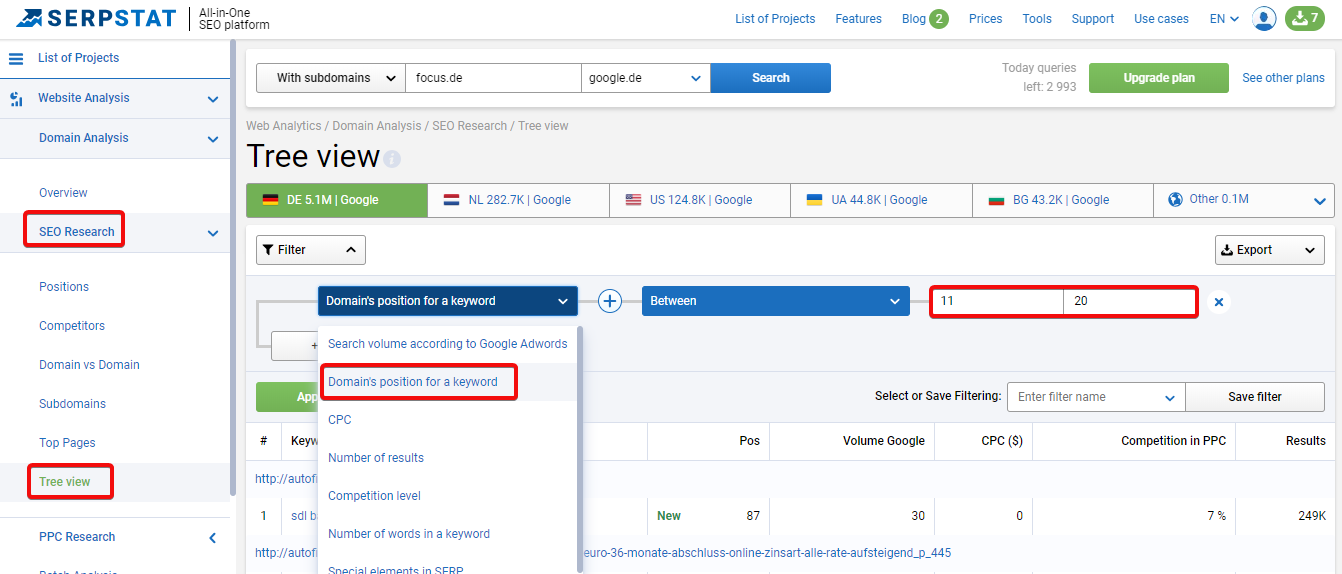Click the Results value 249K
The width and height of the screenshot is (1342, 574).
point(1312,516)
